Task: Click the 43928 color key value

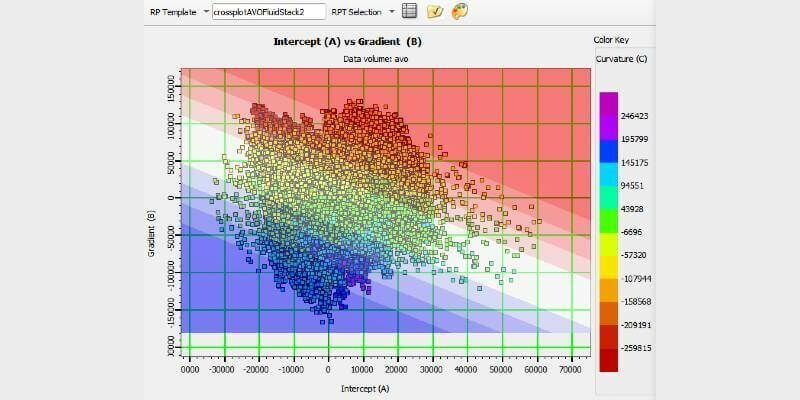Action: [x=633, y=209]
